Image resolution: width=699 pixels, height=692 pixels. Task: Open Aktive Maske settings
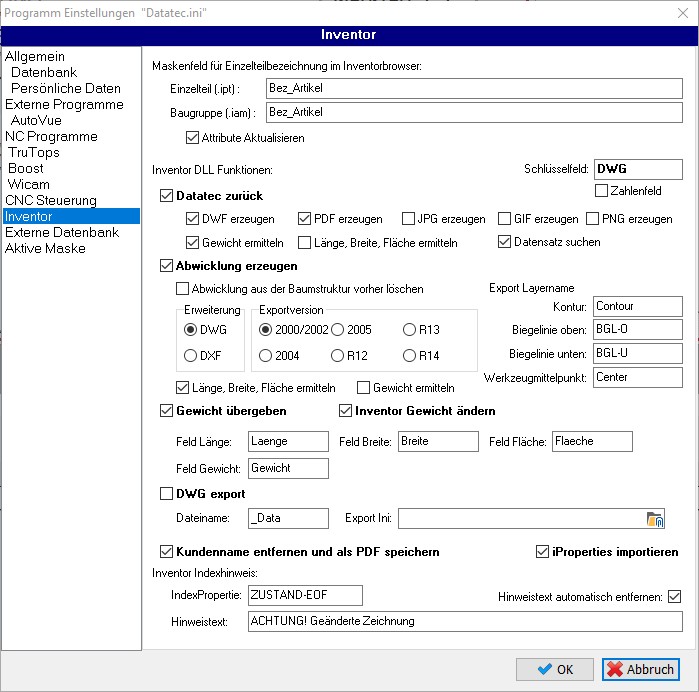click(45, 248)
